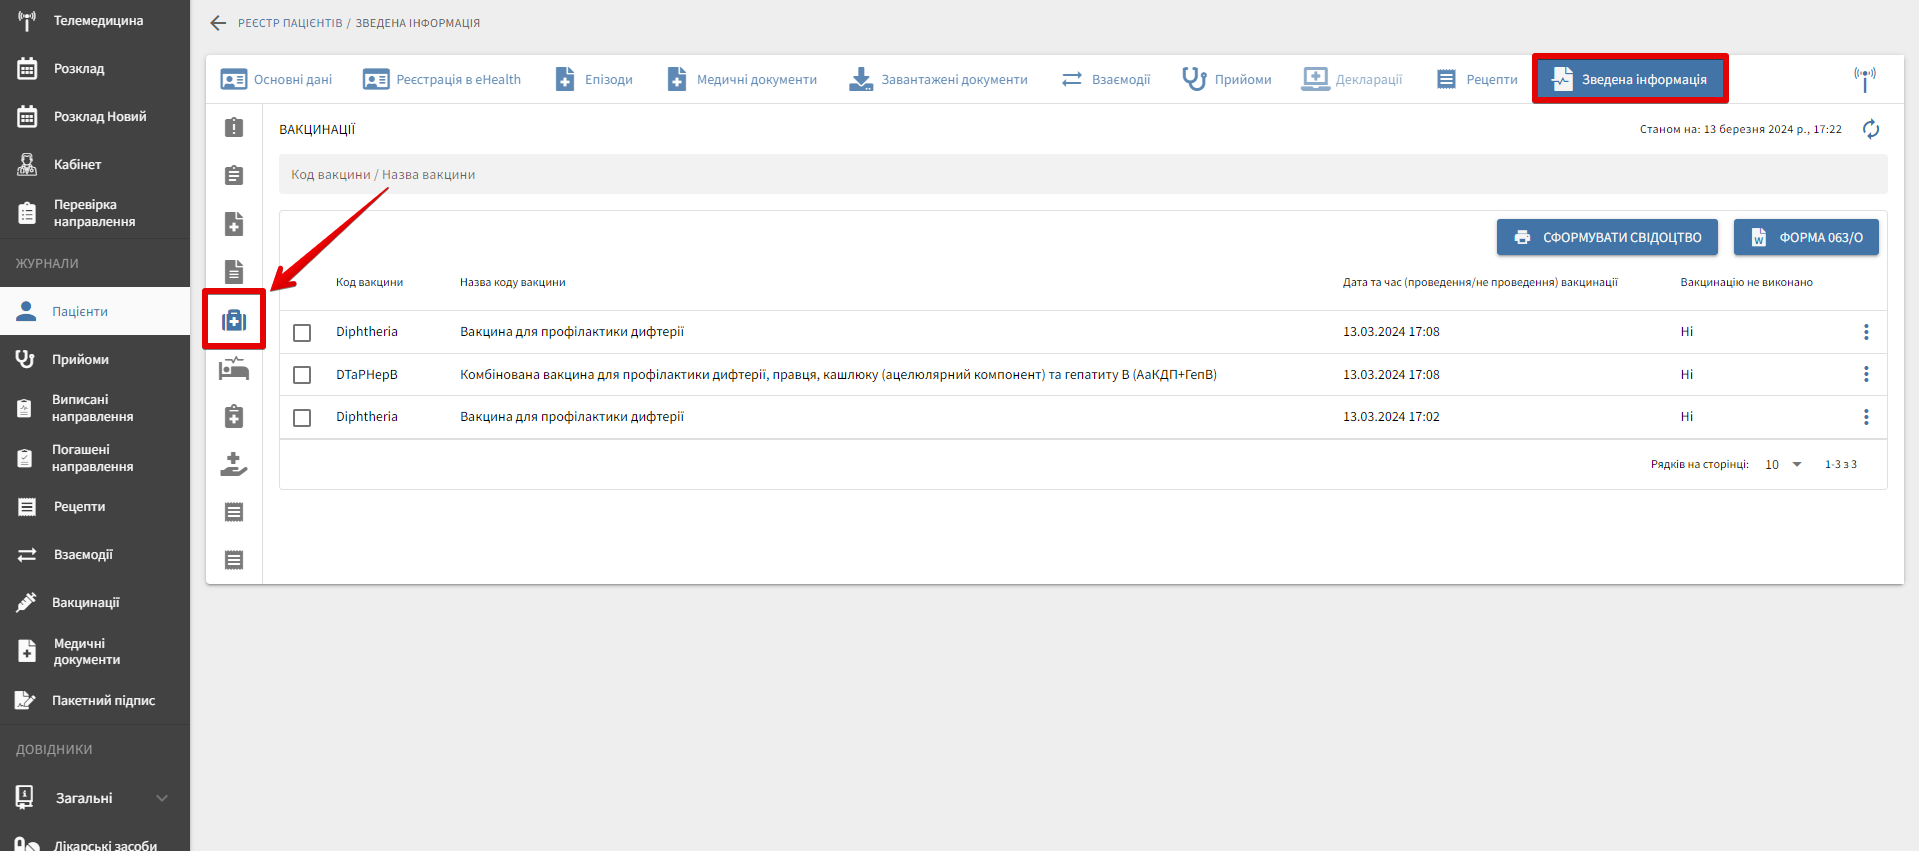Open the three-dot menu for the first Diphtheria row

pos(1865,332)
